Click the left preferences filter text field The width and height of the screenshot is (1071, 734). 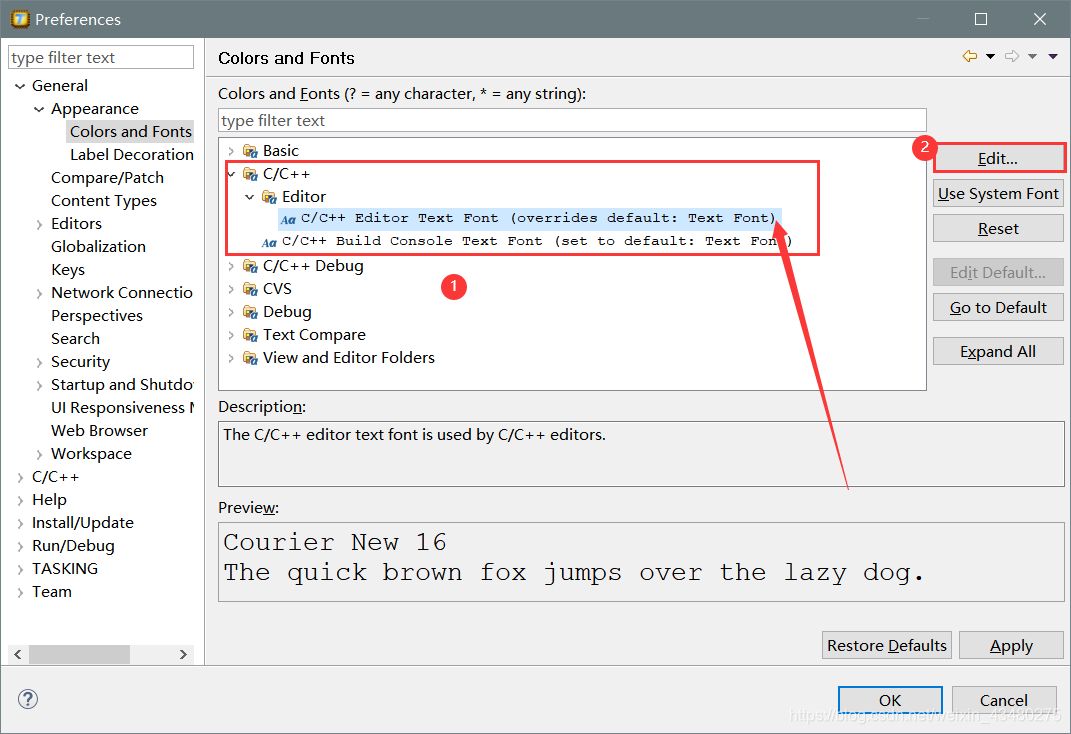101,57
